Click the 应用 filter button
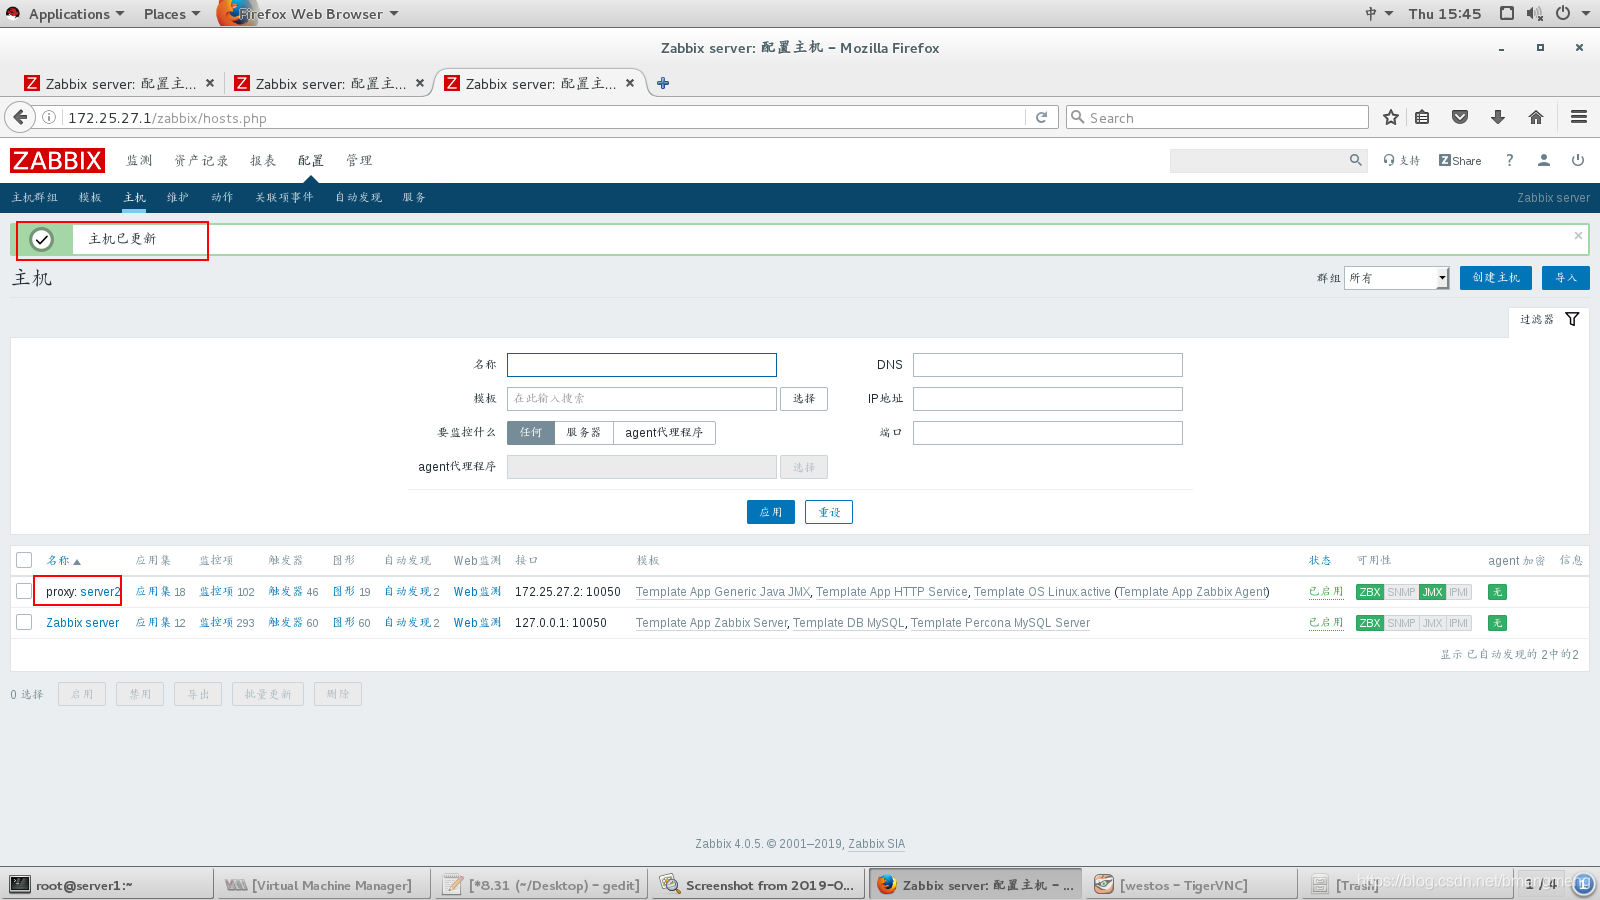This screenshot has width=1600, height=900. (771, 512)
